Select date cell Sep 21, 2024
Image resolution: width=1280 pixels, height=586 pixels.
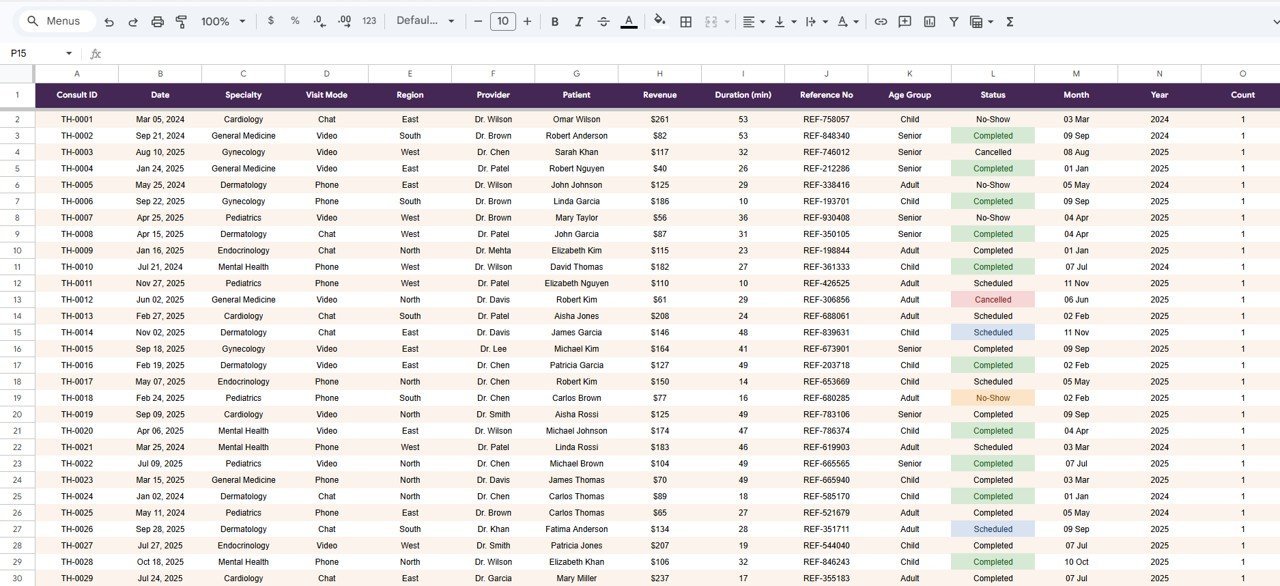(160, 136)
